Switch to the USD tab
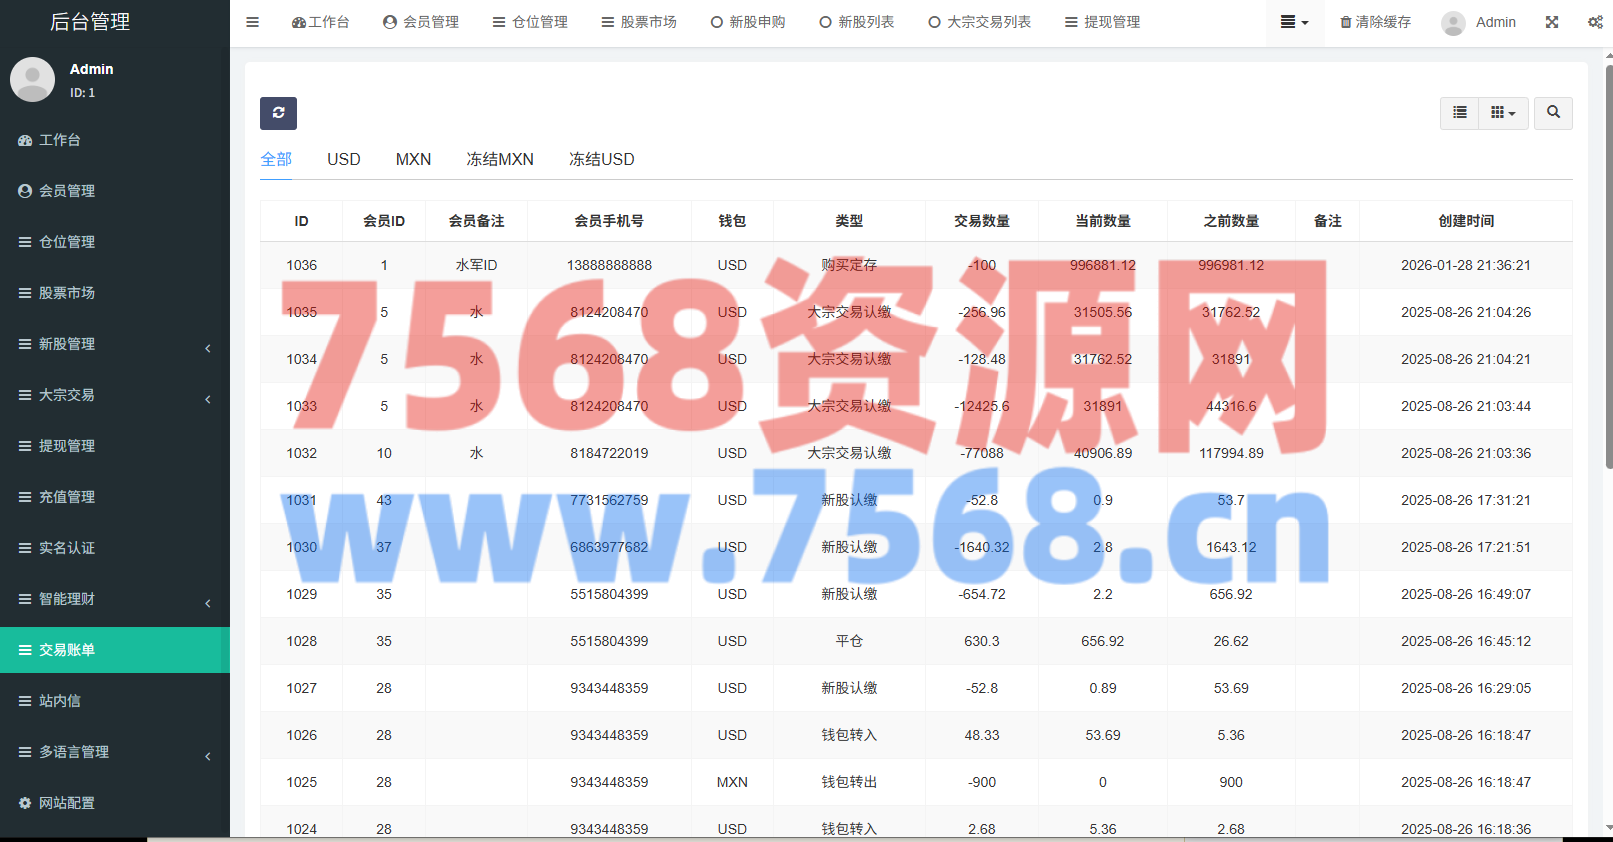Image resolution: width=1613 pixels, height=842 pixels. 344,159
